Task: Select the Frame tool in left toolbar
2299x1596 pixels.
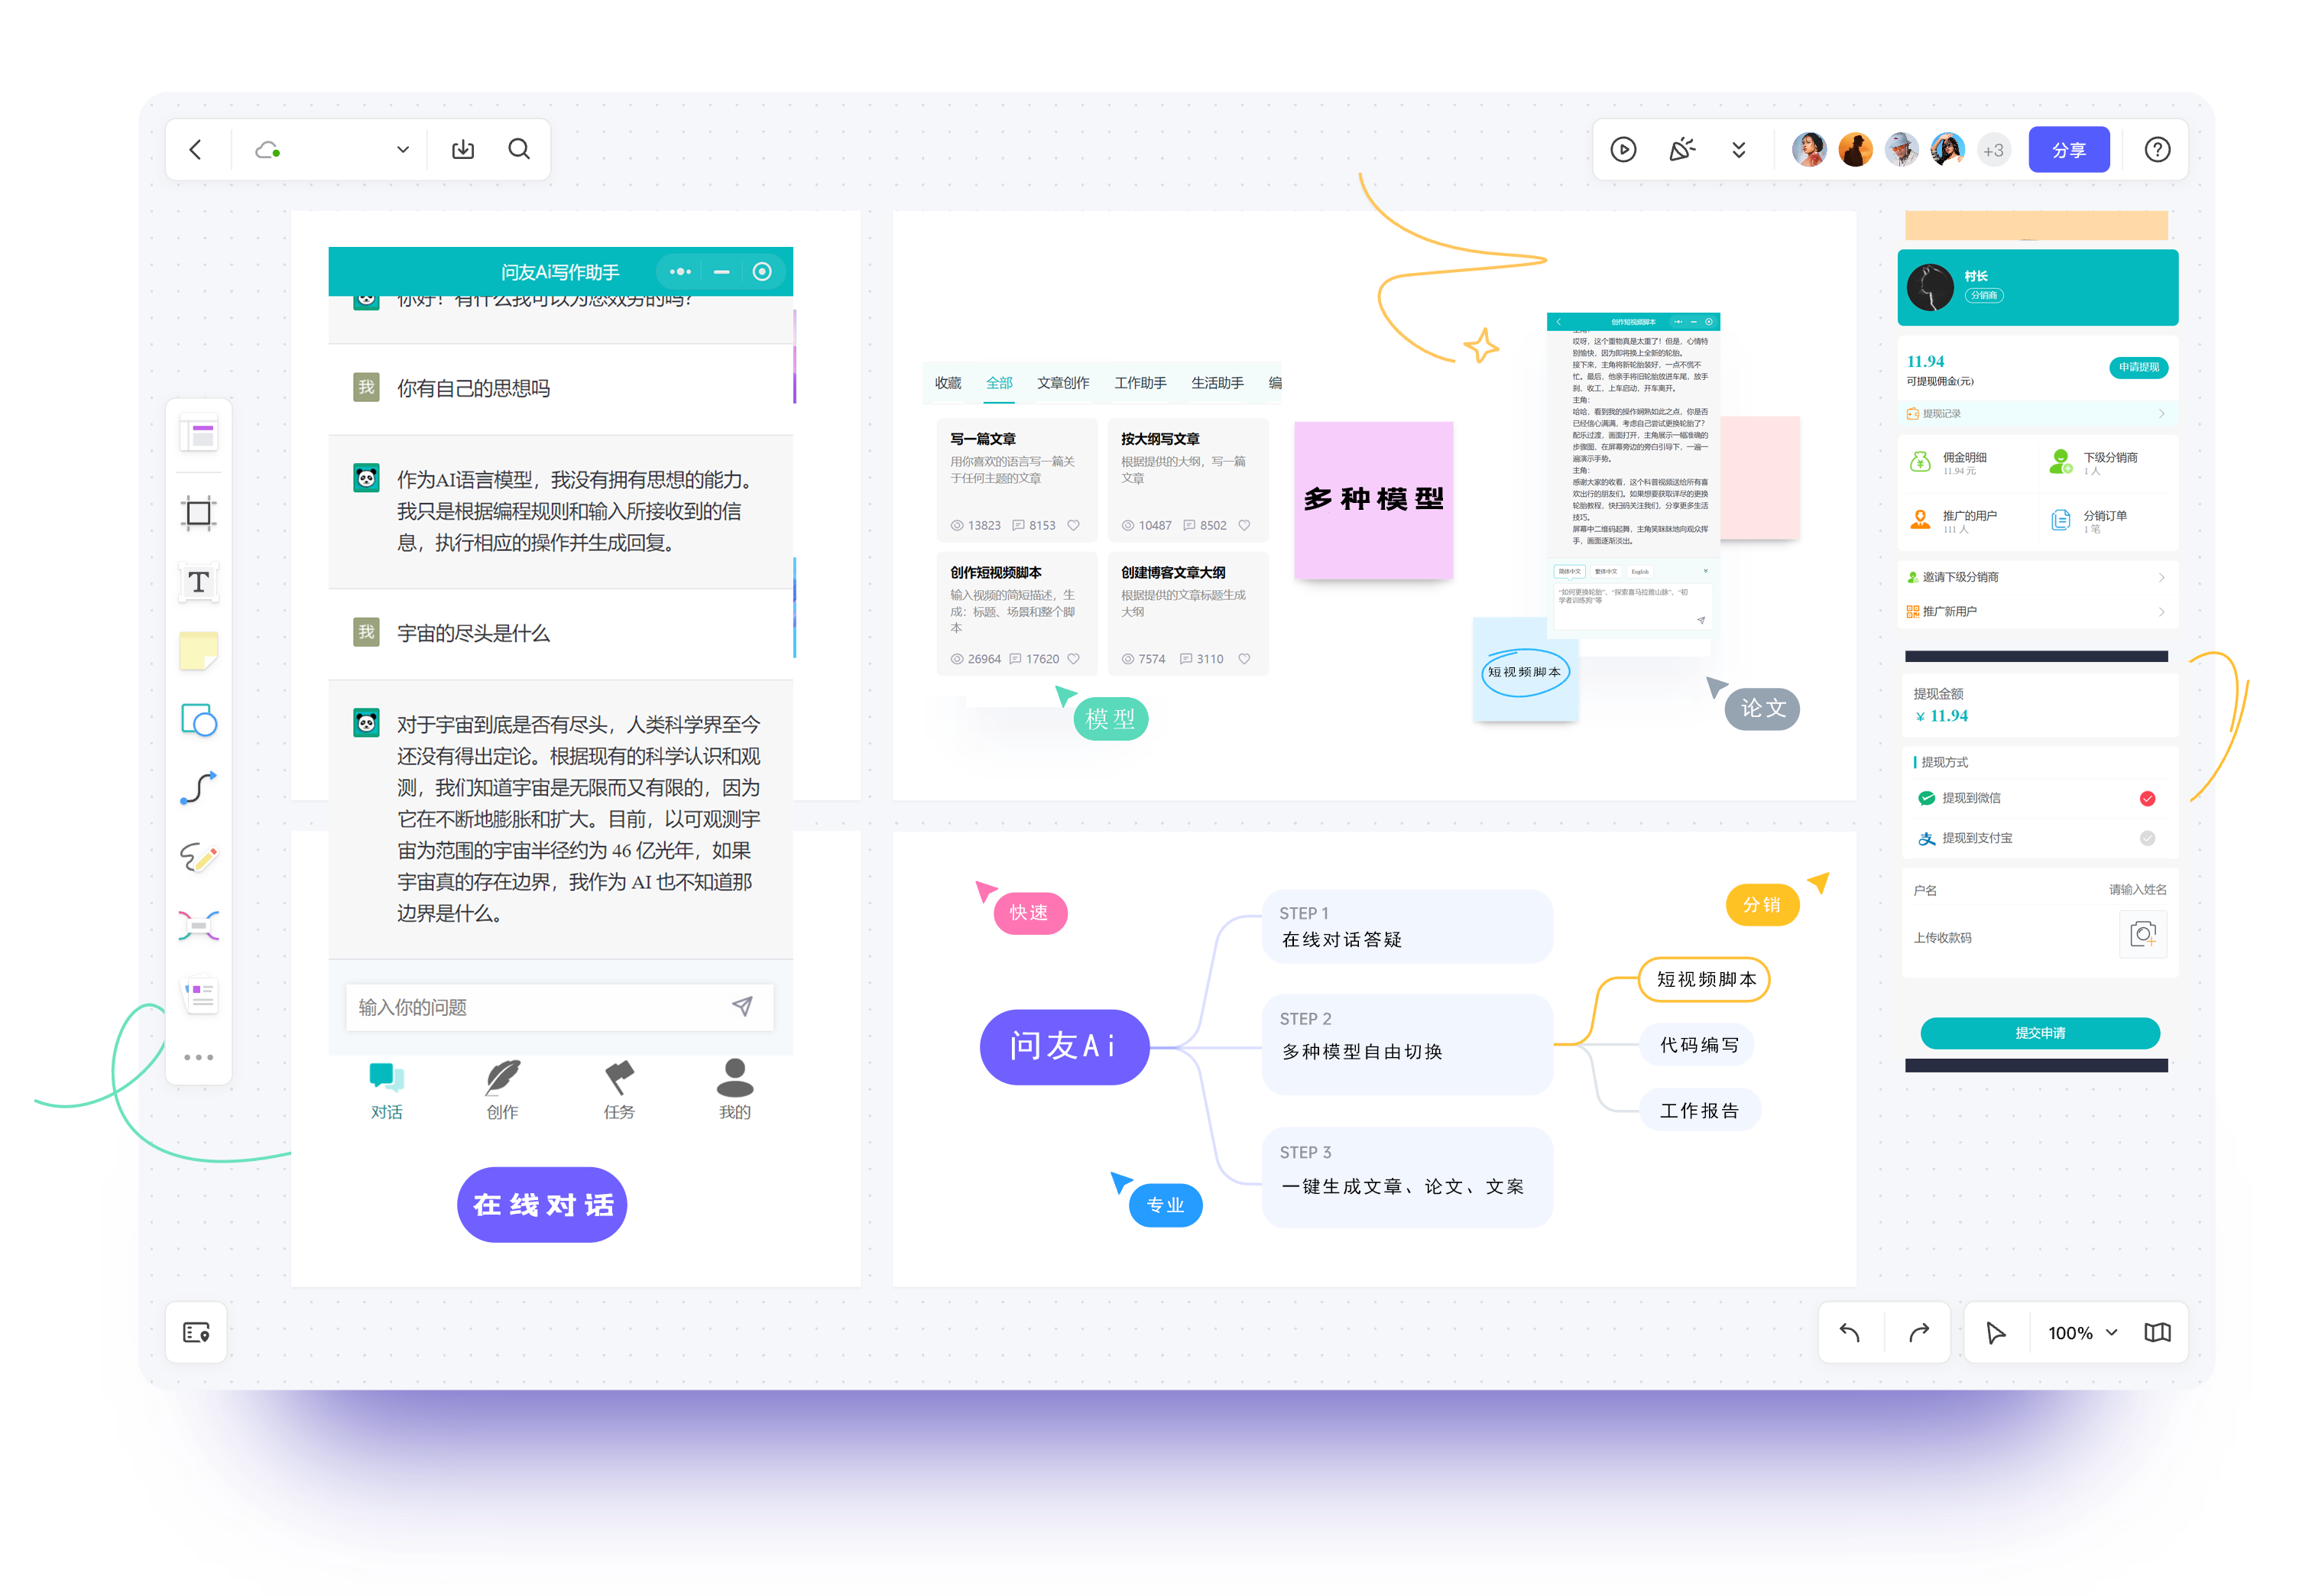Action: 198,513
